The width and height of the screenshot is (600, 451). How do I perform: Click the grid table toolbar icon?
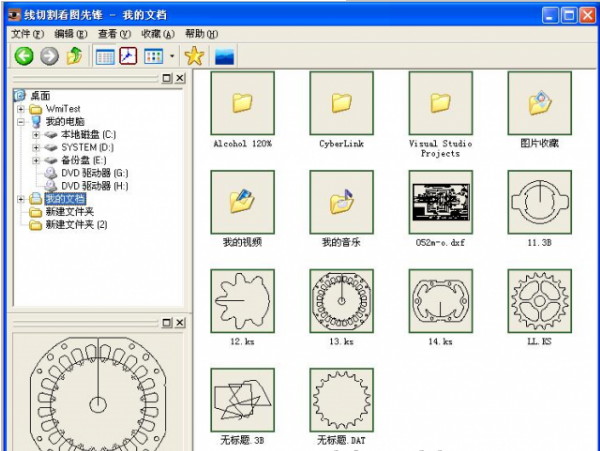[x=104, y=56]
